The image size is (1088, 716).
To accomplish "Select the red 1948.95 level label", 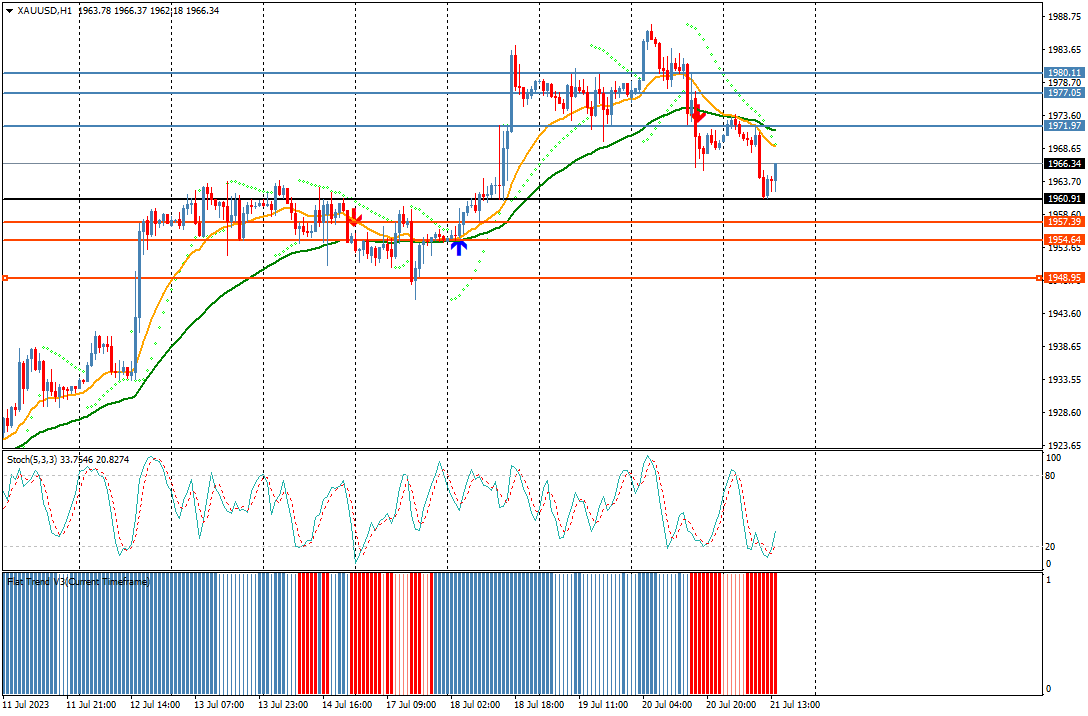I will click(1064, 278).
